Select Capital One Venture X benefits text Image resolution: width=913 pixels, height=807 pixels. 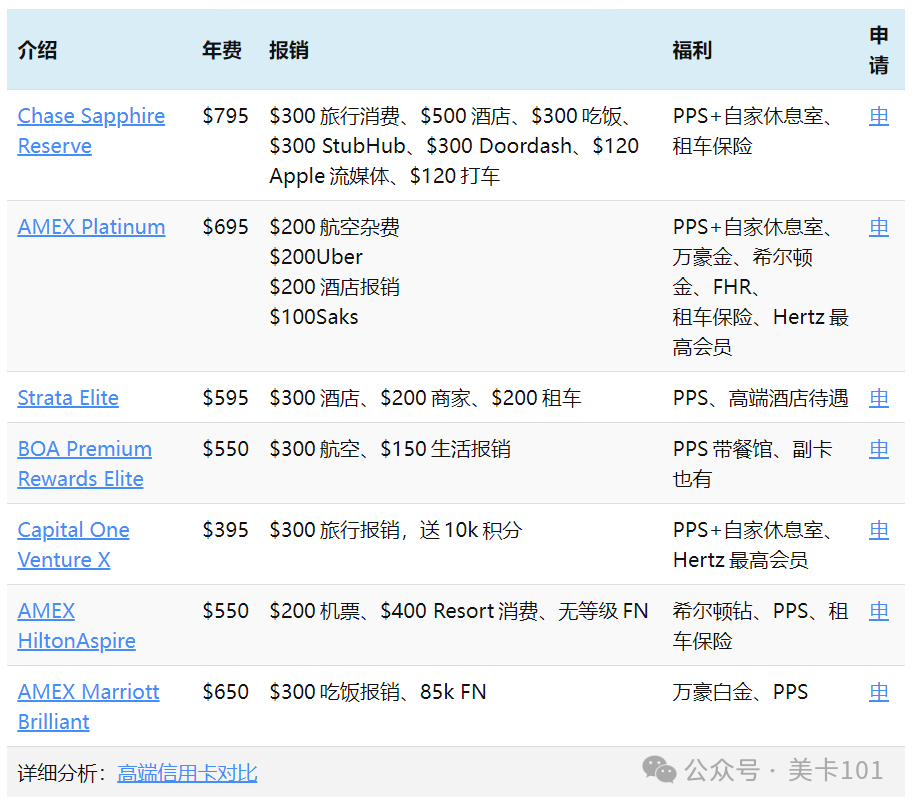(x=753, y=544)
